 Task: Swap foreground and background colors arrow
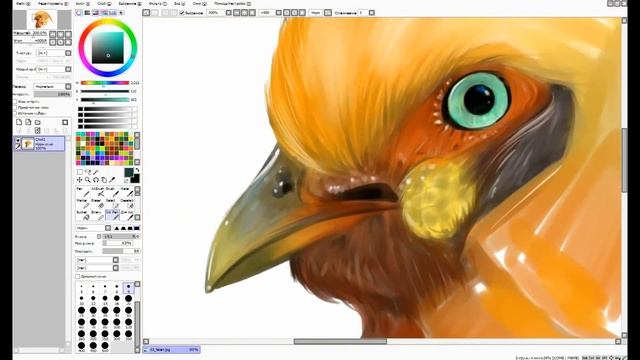137,170
